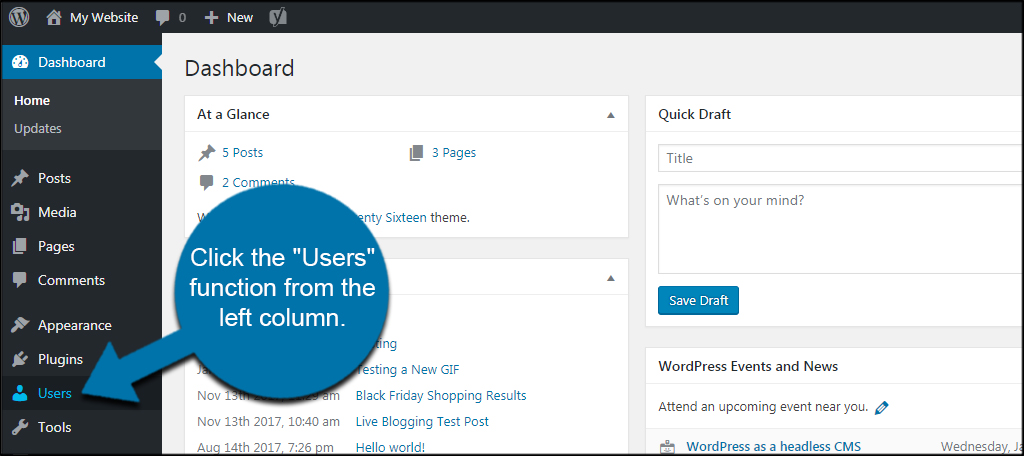The image size is (1024, 456).
Task: Click the Tools wrench icon
Action: click(20, 427)
